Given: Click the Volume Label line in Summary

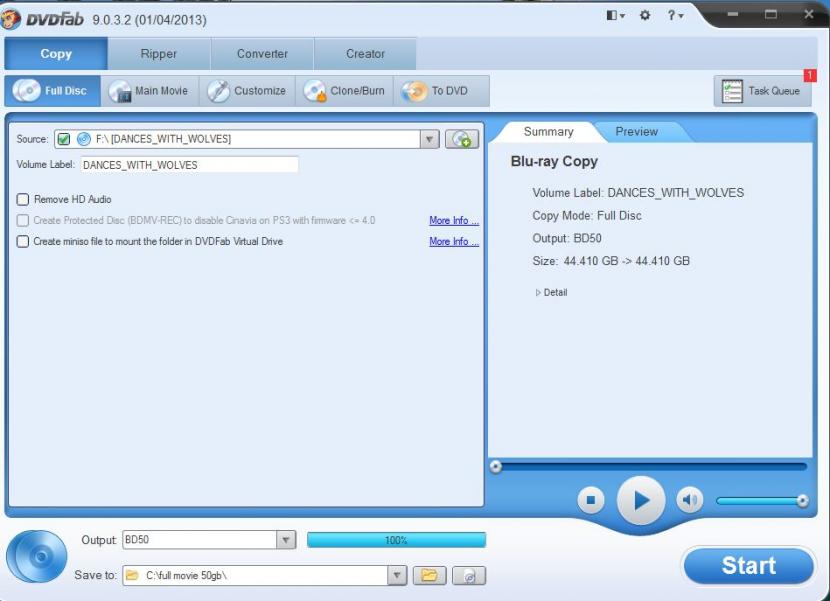Looking at the screenshot, I should coord(638,193).
